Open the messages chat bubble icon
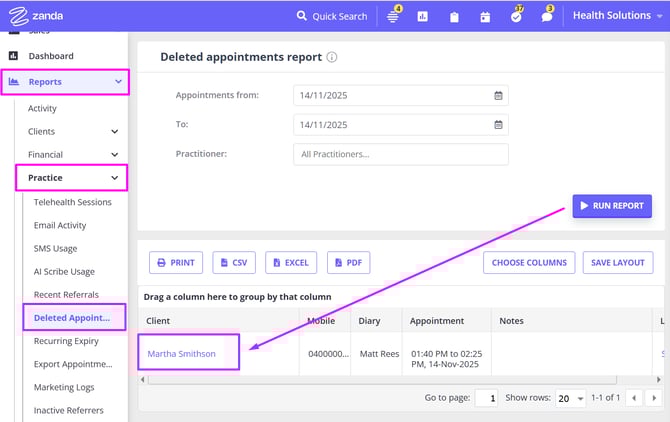670x422 pixels. click(546, 17)
